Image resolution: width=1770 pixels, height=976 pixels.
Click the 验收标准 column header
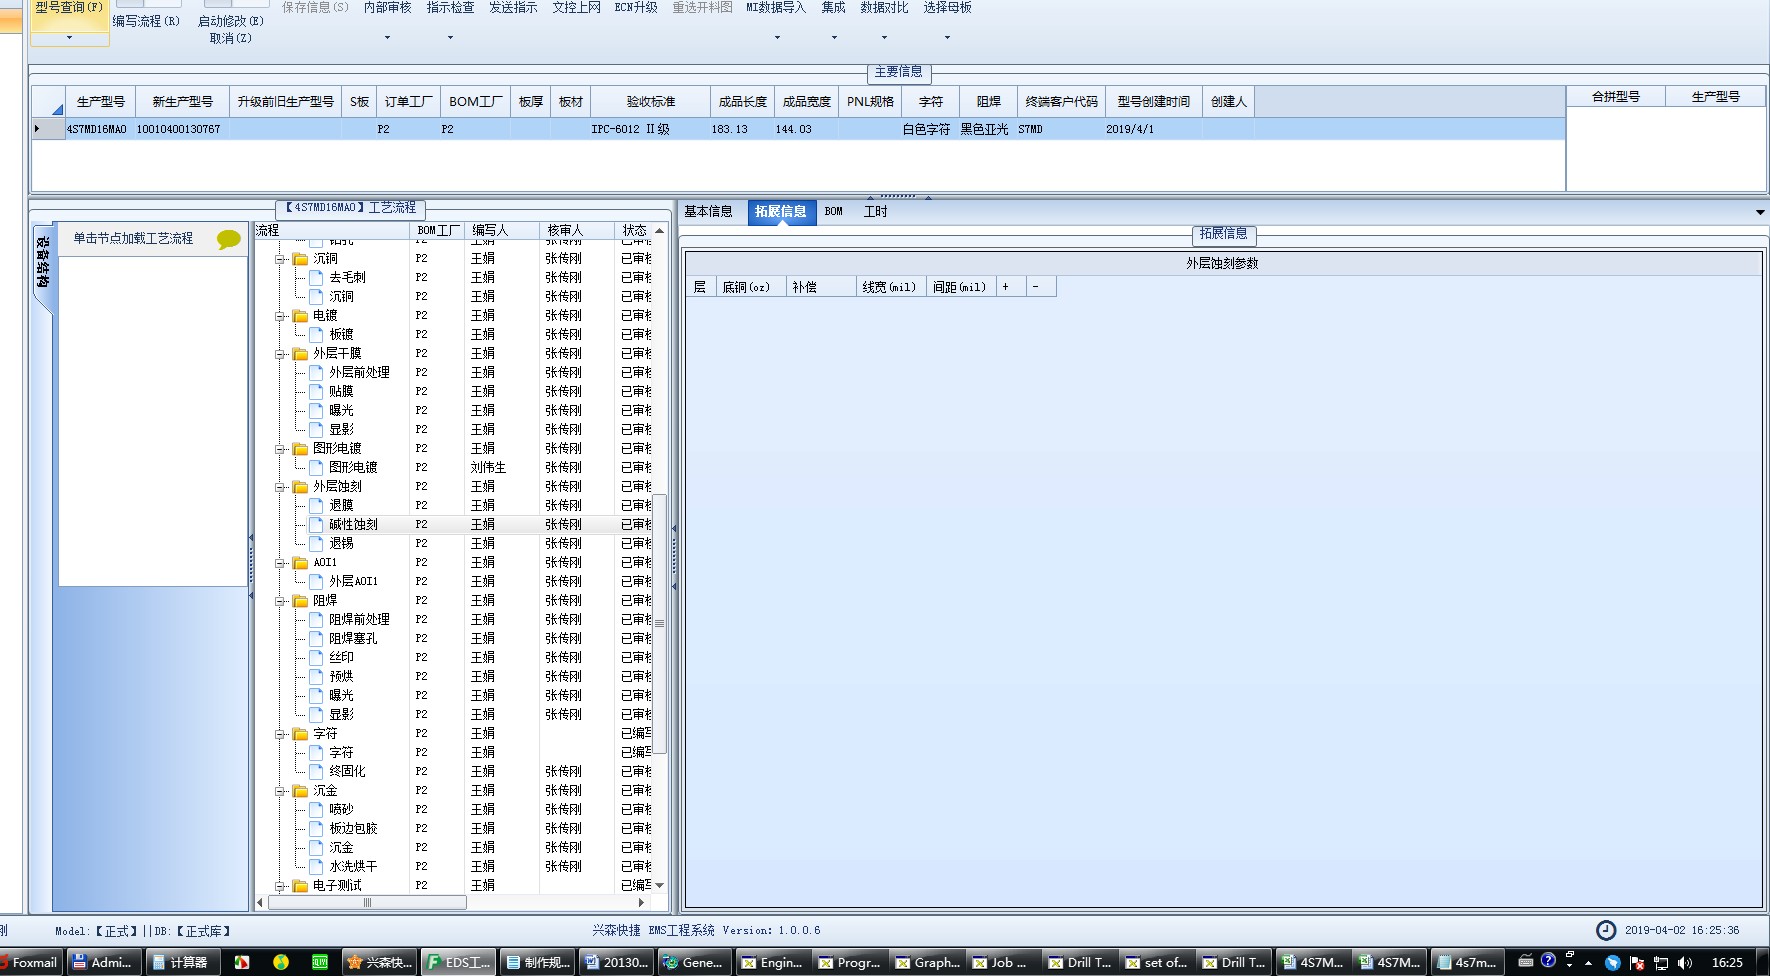pyautogui.click(x=650, y=102)
